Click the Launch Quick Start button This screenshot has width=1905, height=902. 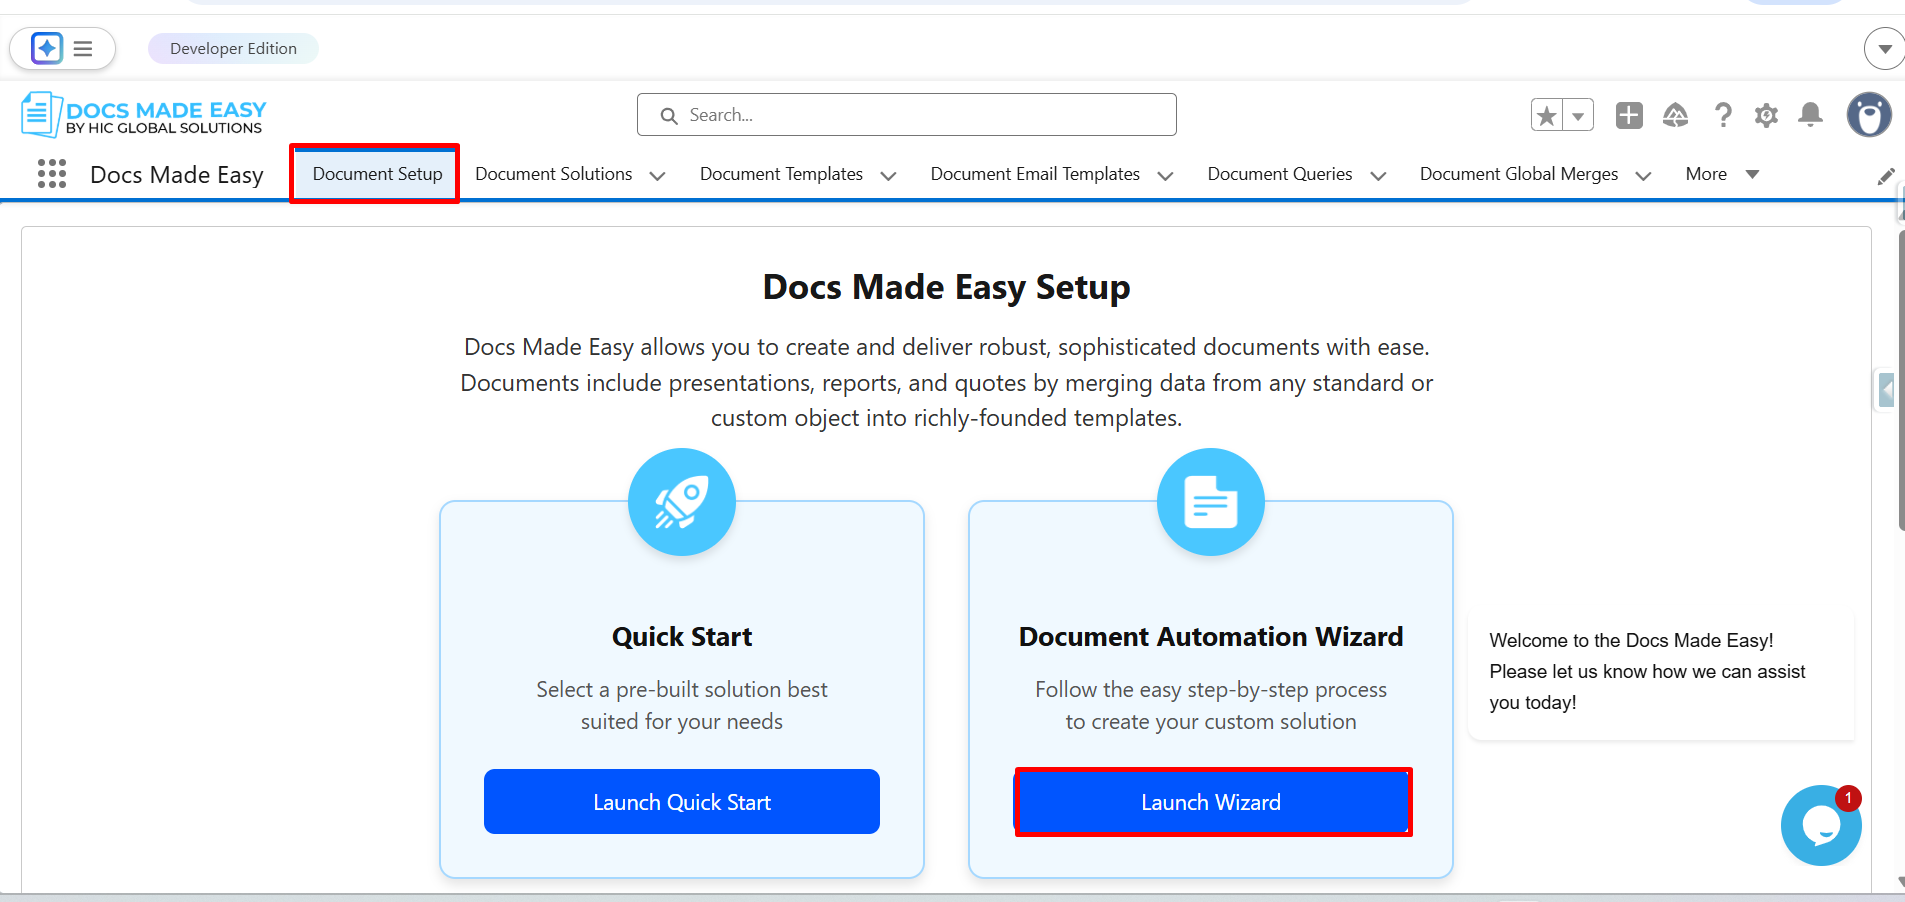tap(682, 802)
